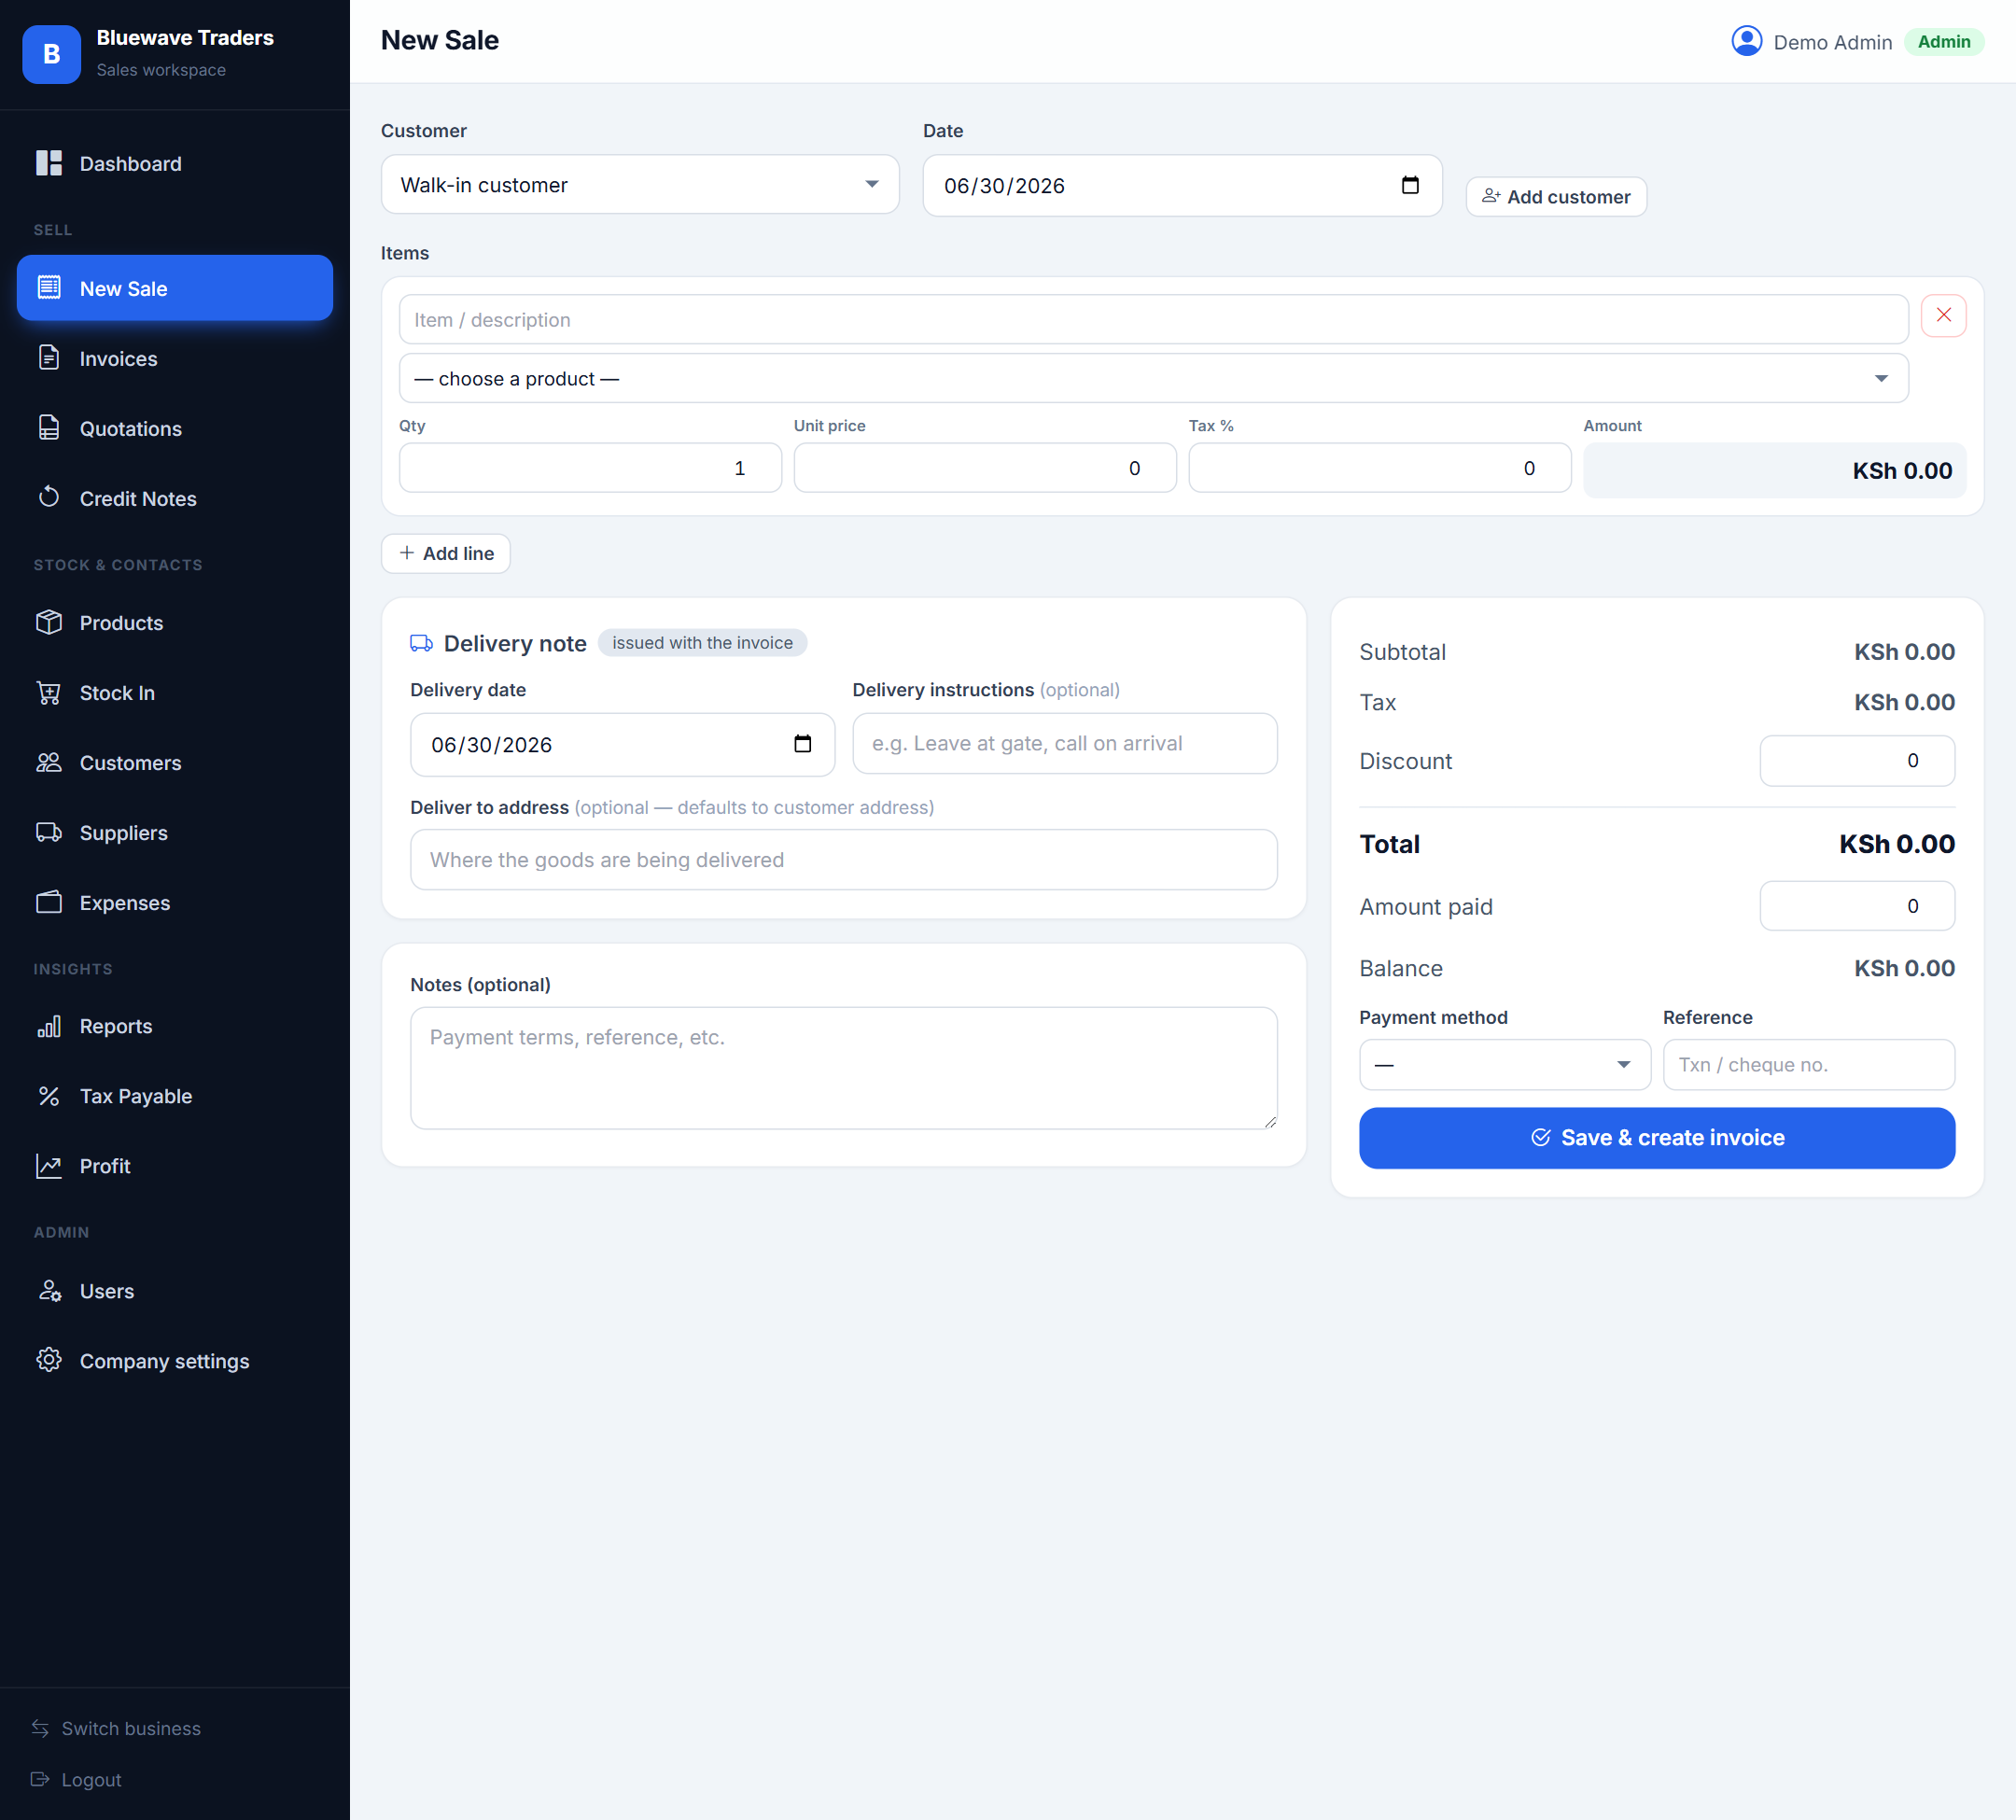Click the Customers people icon
The width and height of the screenshot is (2016, 1820).
tap(49, 762)
